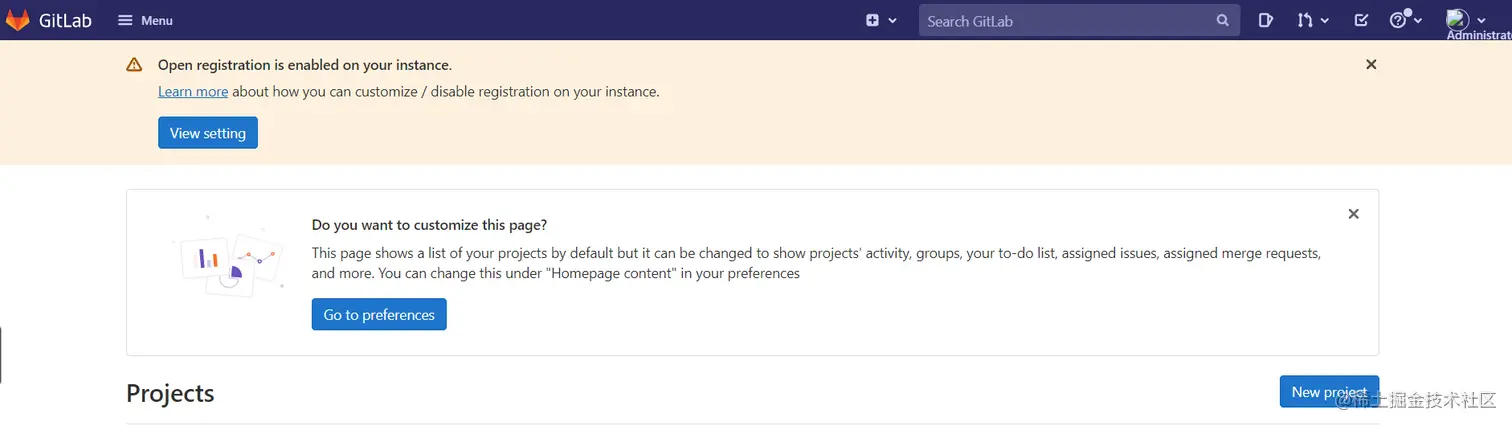Click the GitLab fox logo
The image size is (1512, 426).
tap(18, 20)
